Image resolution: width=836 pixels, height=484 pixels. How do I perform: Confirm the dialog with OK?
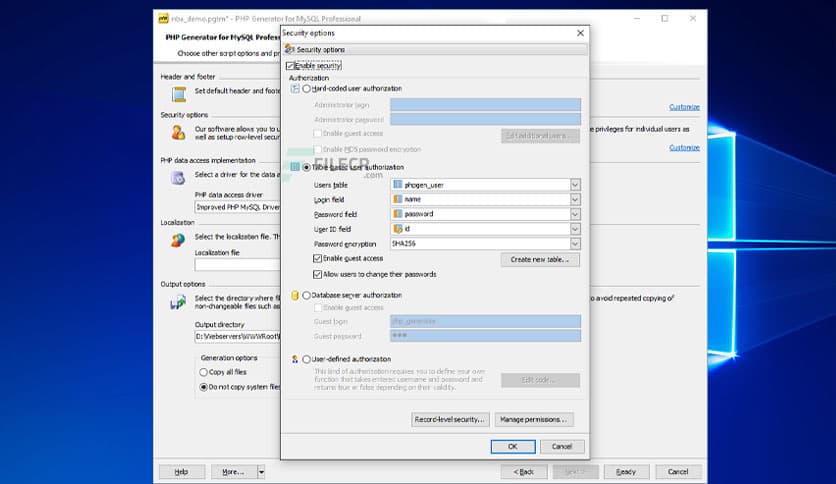[x=513, y=447]
